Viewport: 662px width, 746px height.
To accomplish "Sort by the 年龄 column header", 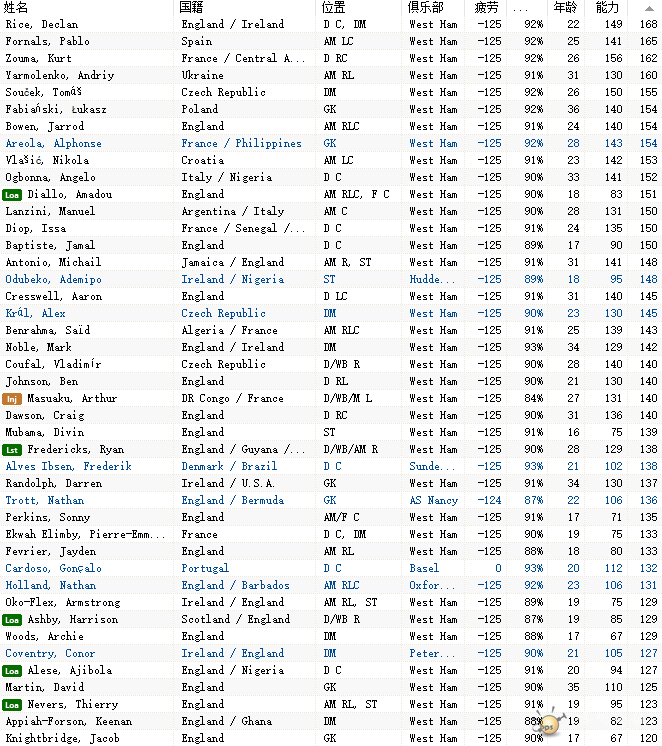I will click(x=565, y=8).
